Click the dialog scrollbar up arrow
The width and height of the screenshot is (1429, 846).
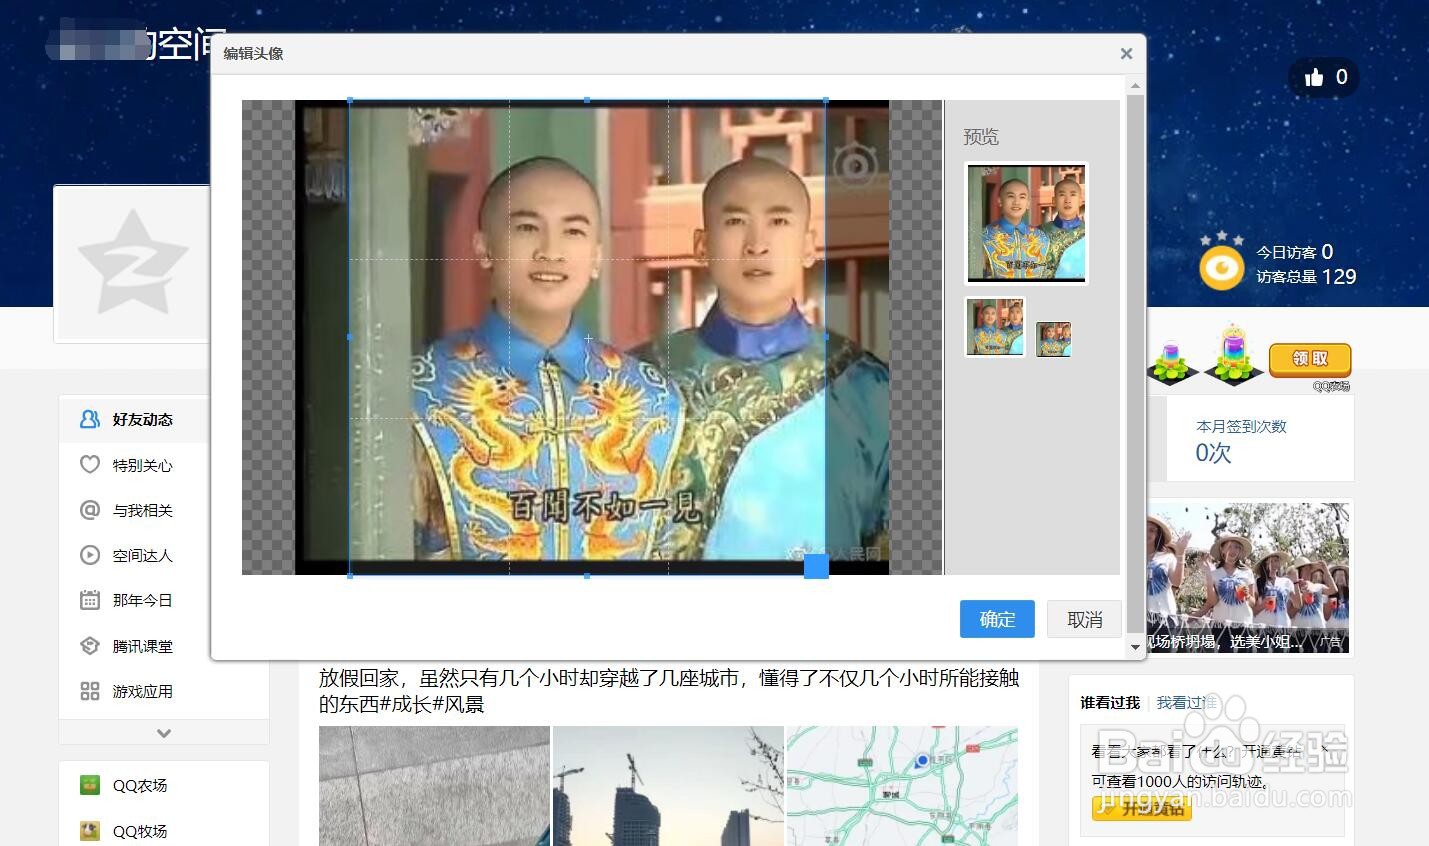[1134, 87]
